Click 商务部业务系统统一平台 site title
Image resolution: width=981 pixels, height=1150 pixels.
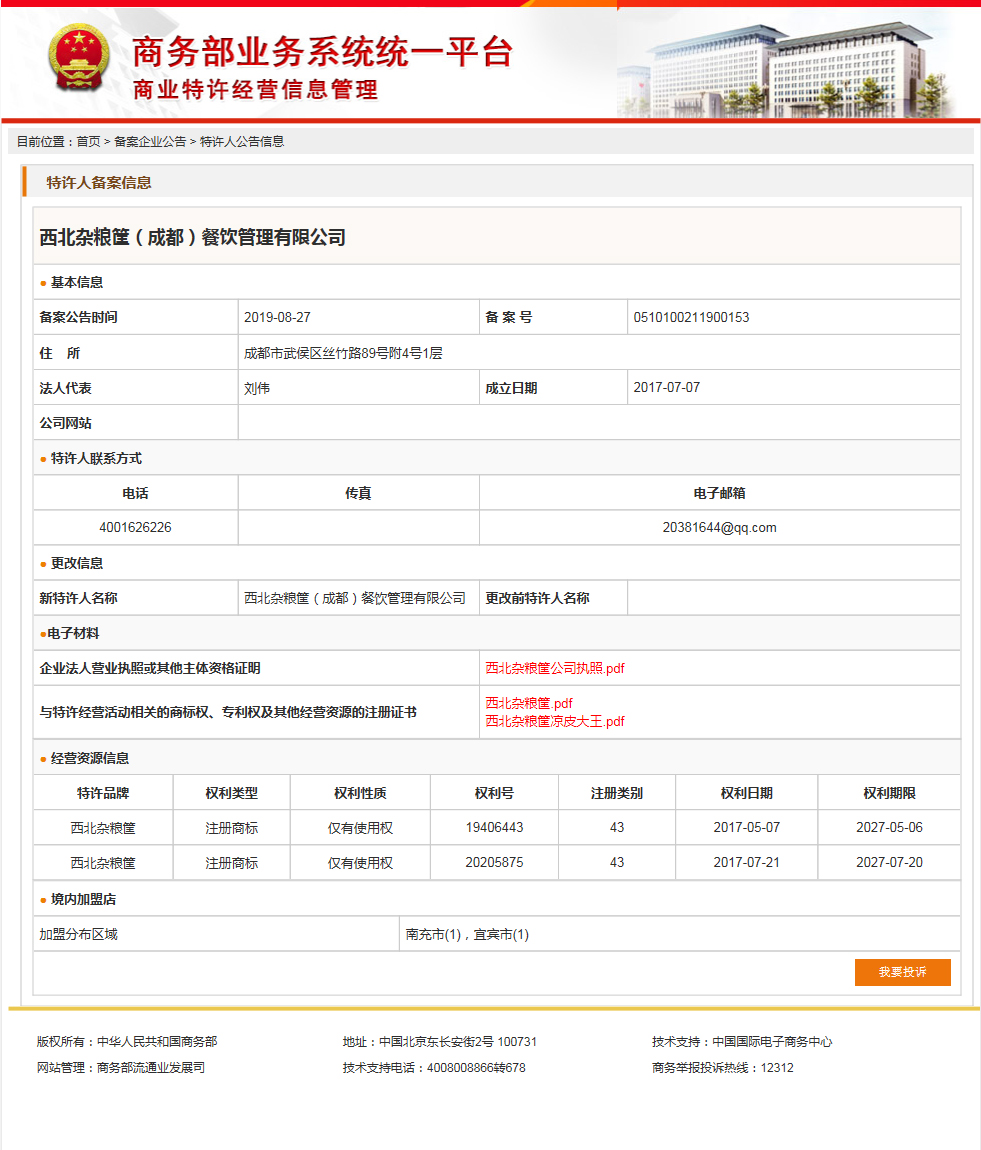click(x=323, y=52)
